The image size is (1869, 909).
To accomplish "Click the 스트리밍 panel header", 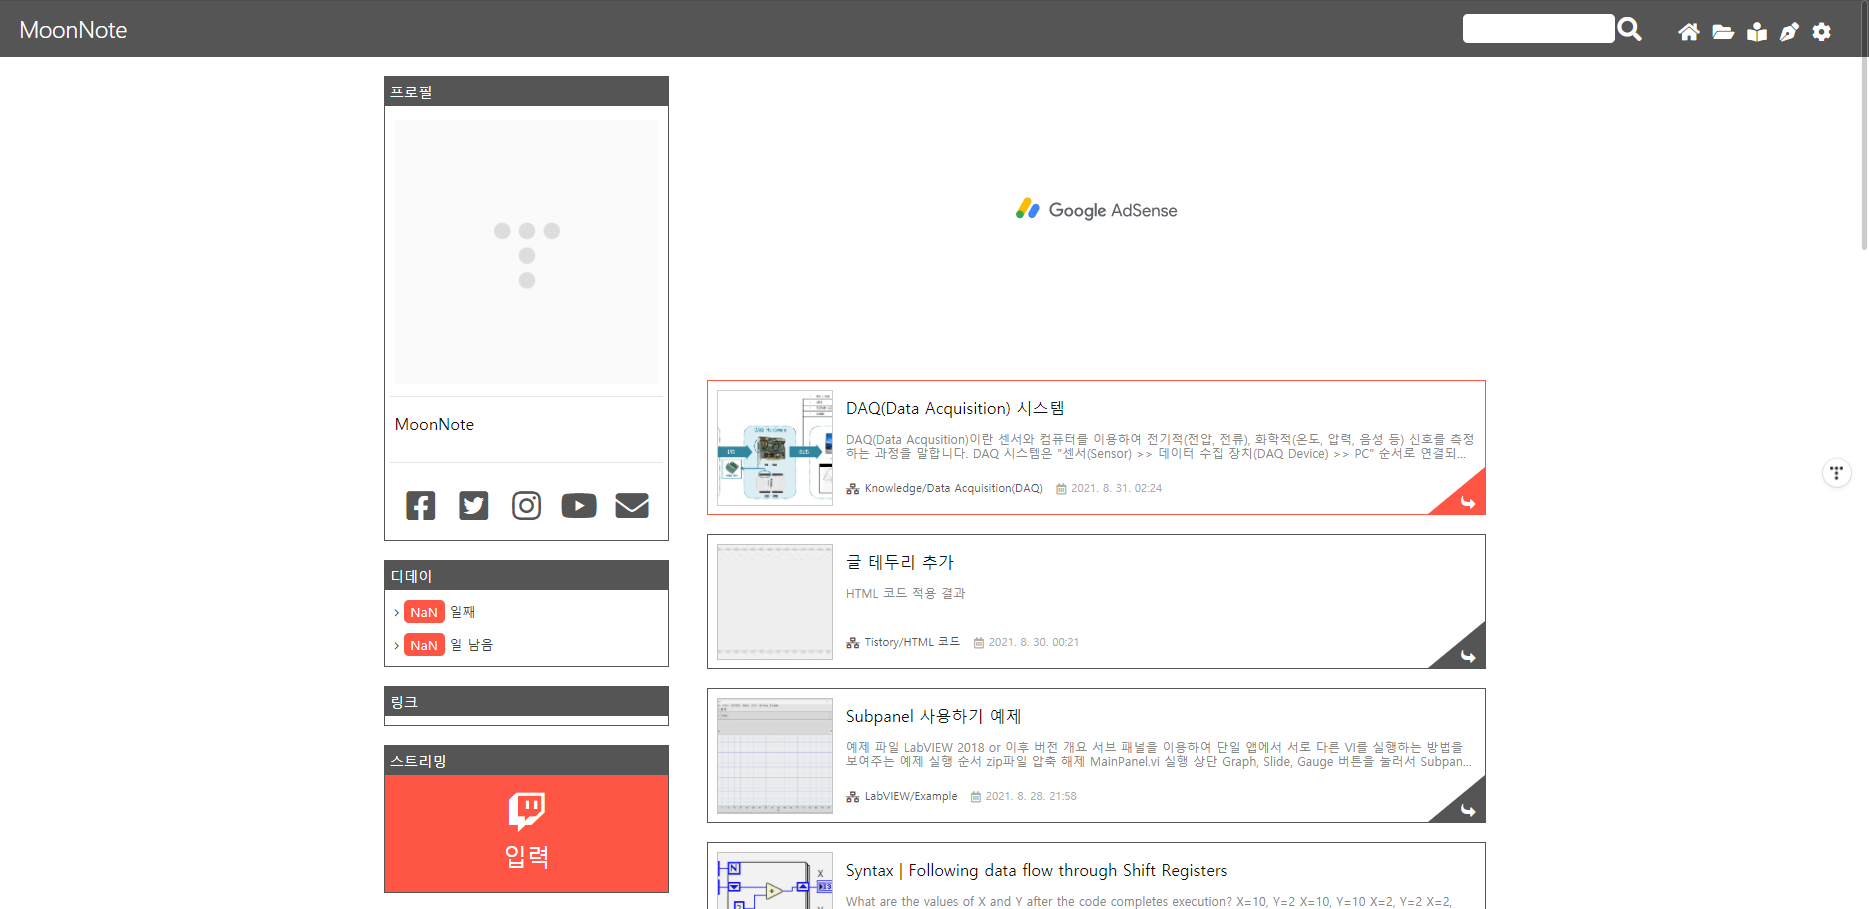I will (527, 761).
